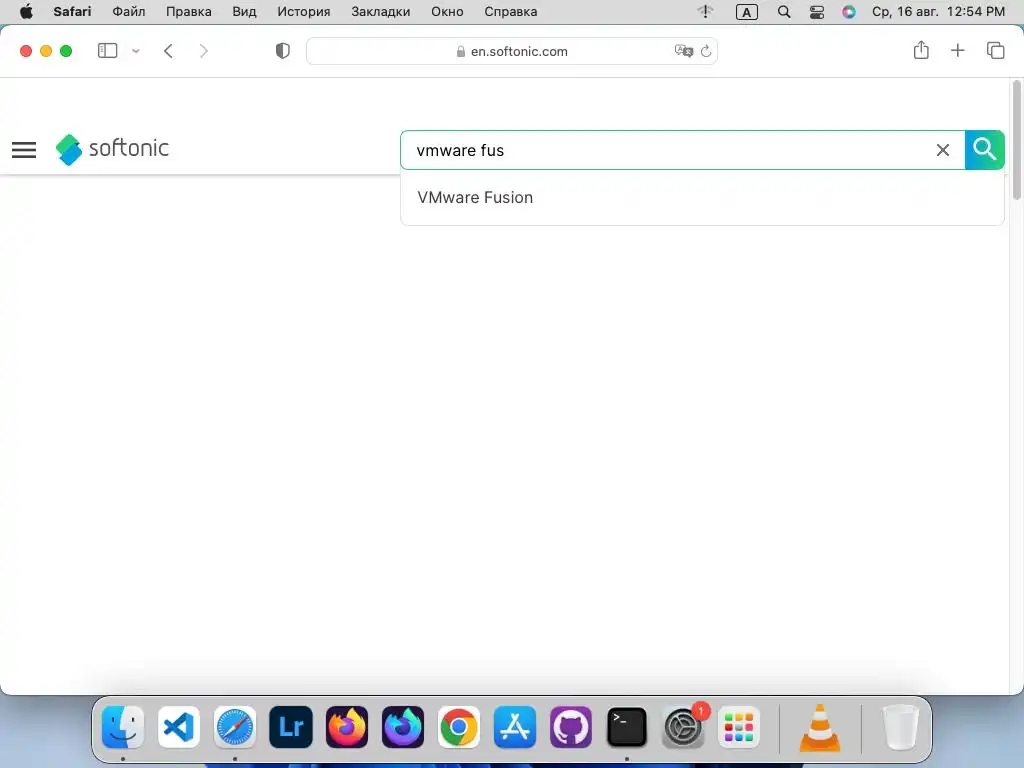Image resolution: width=1024 pixels, height=768 pixels.
Task: Open Control Center in menu bar
Action: pos(816,12)
